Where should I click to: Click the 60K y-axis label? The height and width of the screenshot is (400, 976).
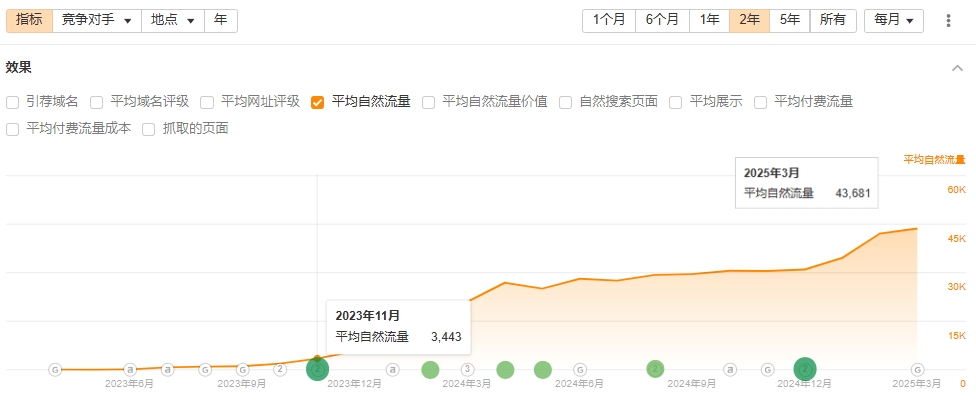(x=956, y=190)
